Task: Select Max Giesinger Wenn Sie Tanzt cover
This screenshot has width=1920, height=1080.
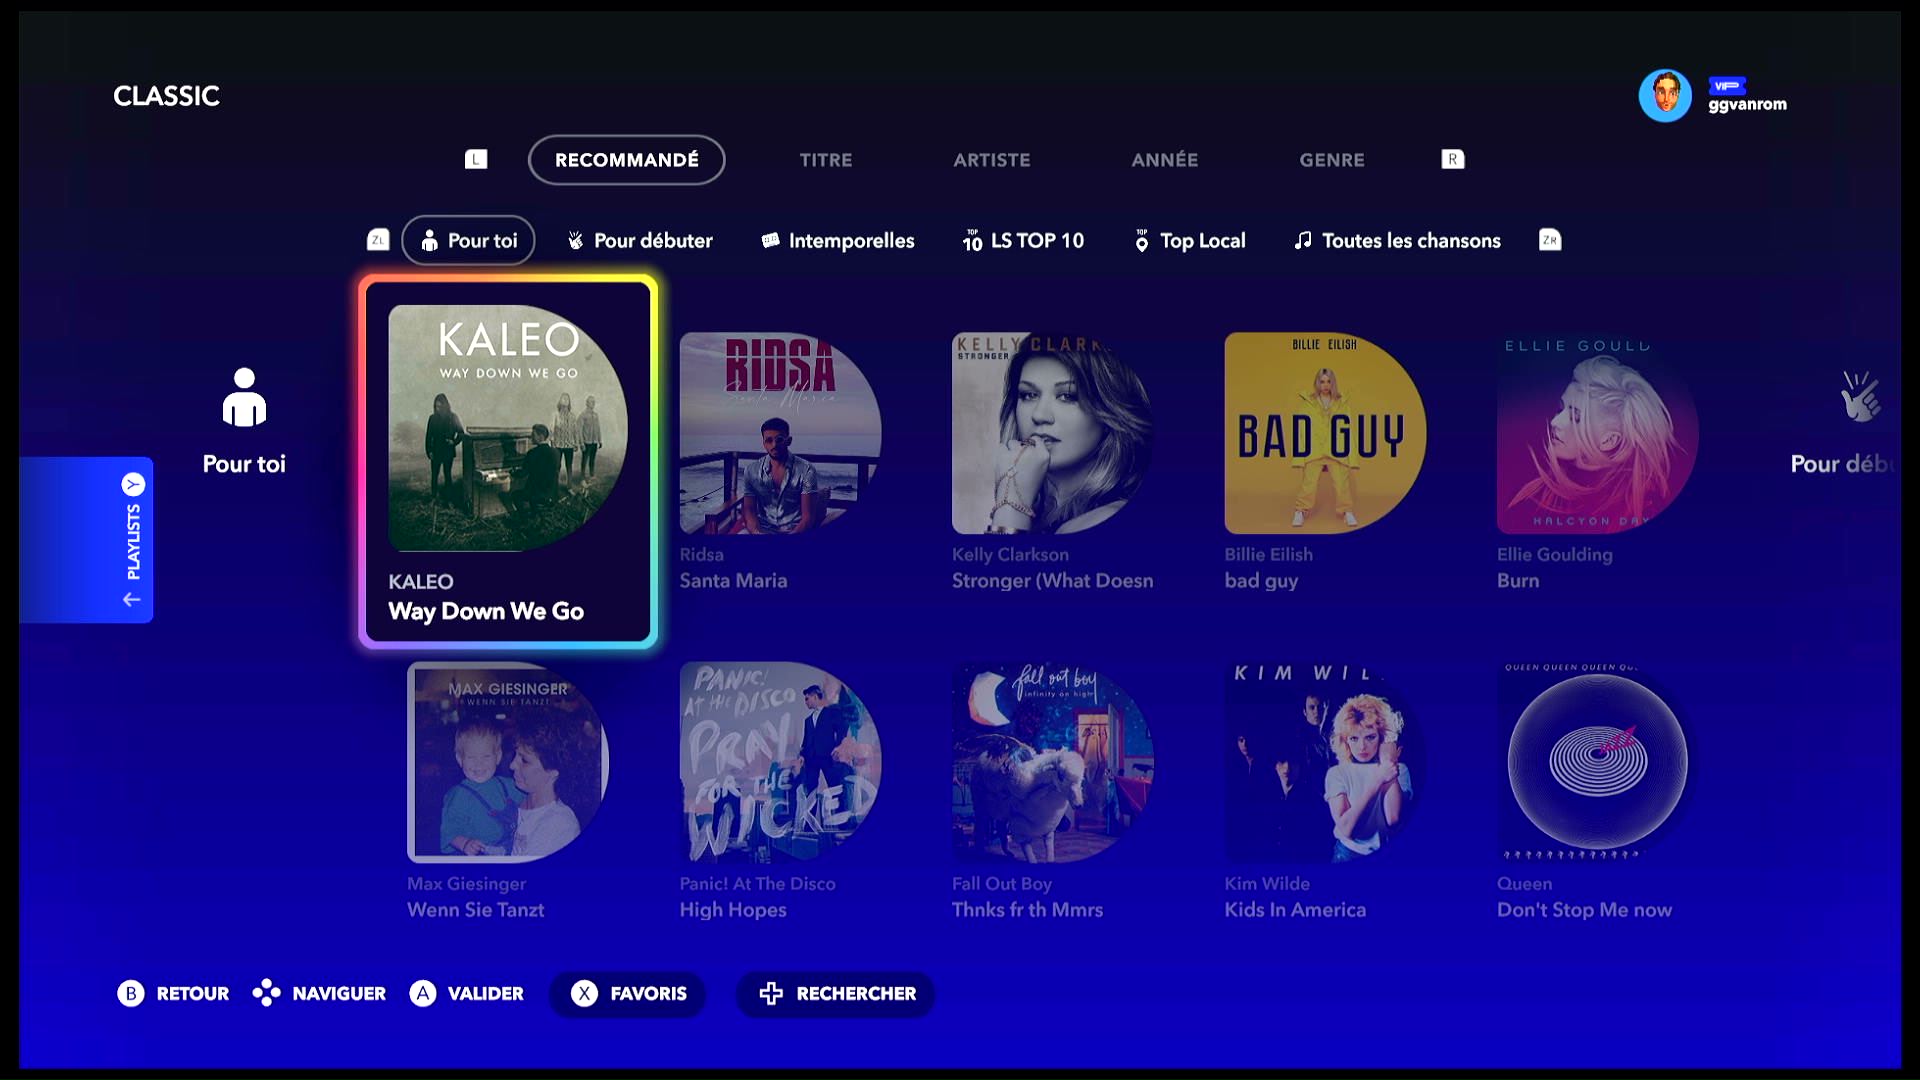Action: 508,762
